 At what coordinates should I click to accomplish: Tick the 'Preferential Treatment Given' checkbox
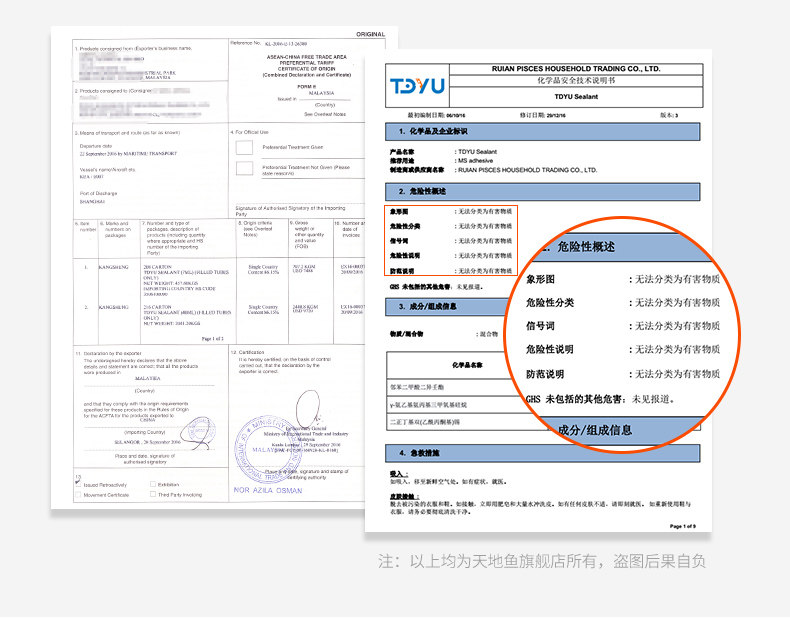(x=244, y=148)
